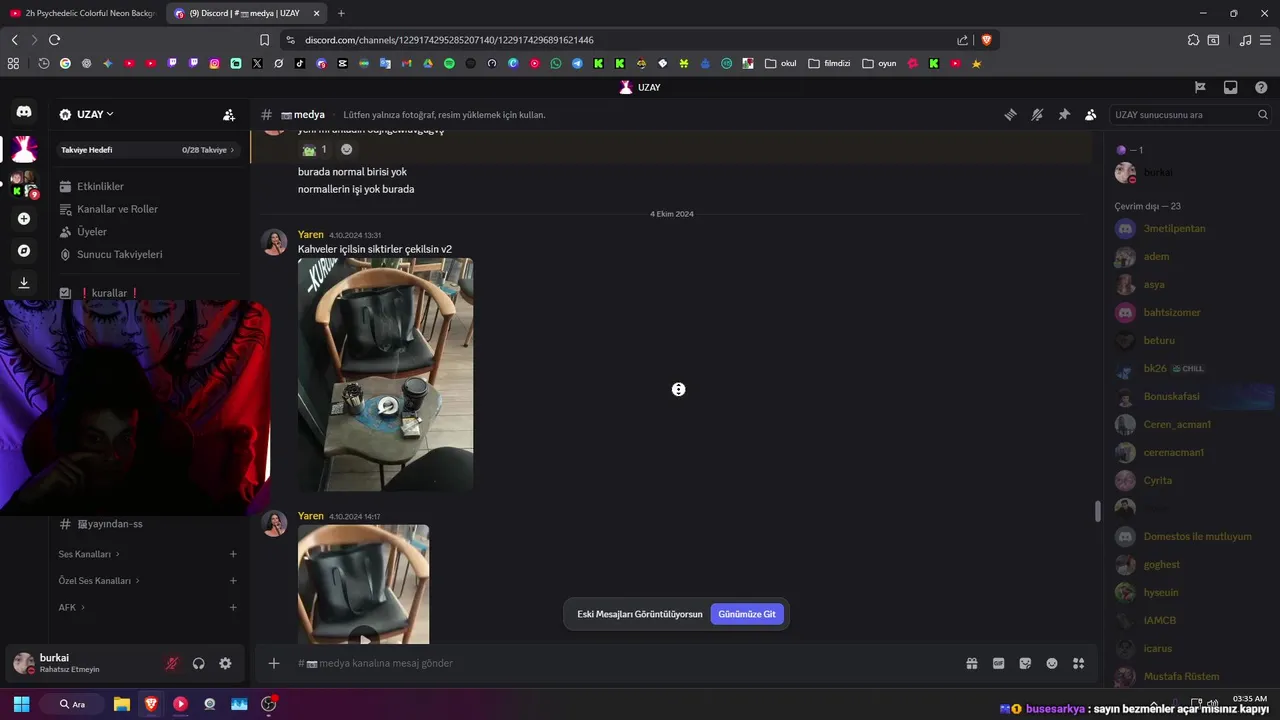Invite people icon next to UZAY header
The width and height of the screenshot is (1280, 720).
click(229, 114)
